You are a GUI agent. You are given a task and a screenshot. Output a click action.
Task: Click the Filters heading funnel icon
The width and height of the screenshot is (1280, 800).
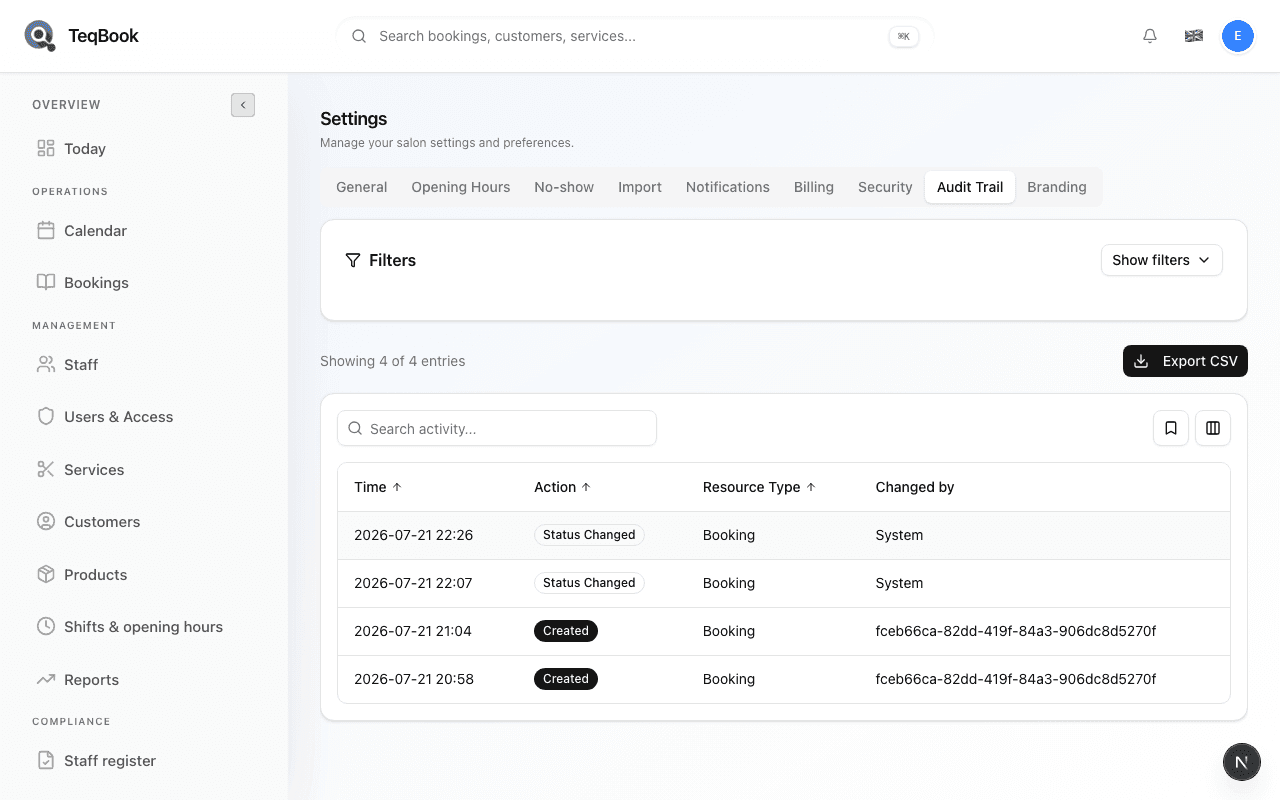pyautogui.click(x=353, y=260)
